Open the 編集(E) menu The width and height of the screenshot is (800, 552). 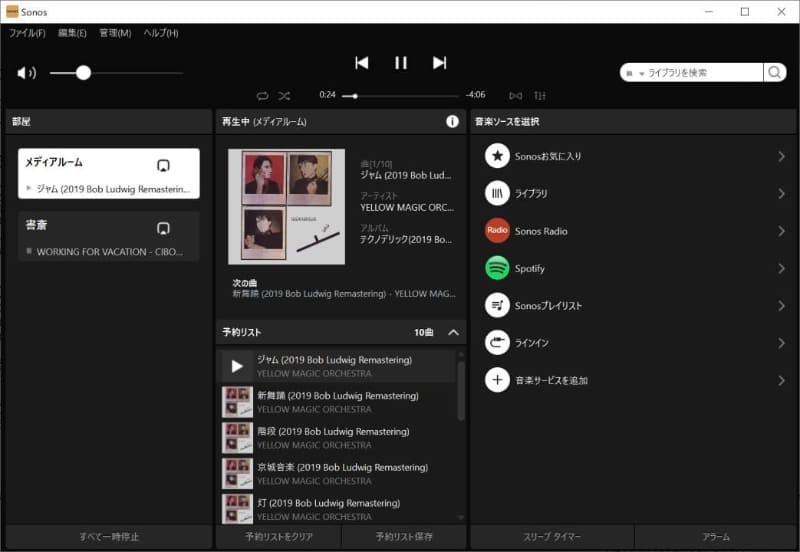point(72,33)
